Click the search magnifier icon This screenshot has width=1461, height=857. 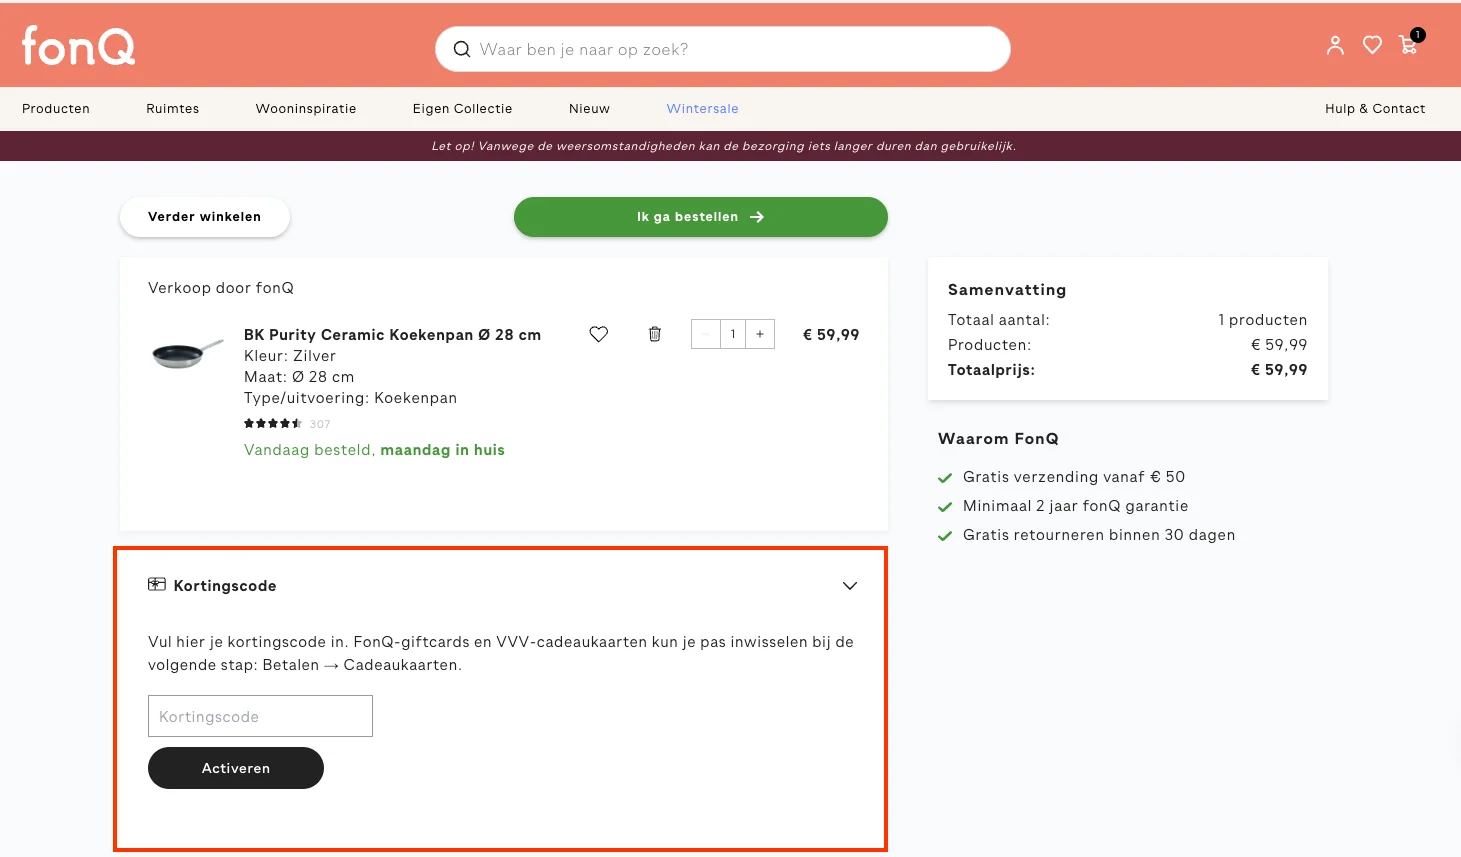coord(461,49)
